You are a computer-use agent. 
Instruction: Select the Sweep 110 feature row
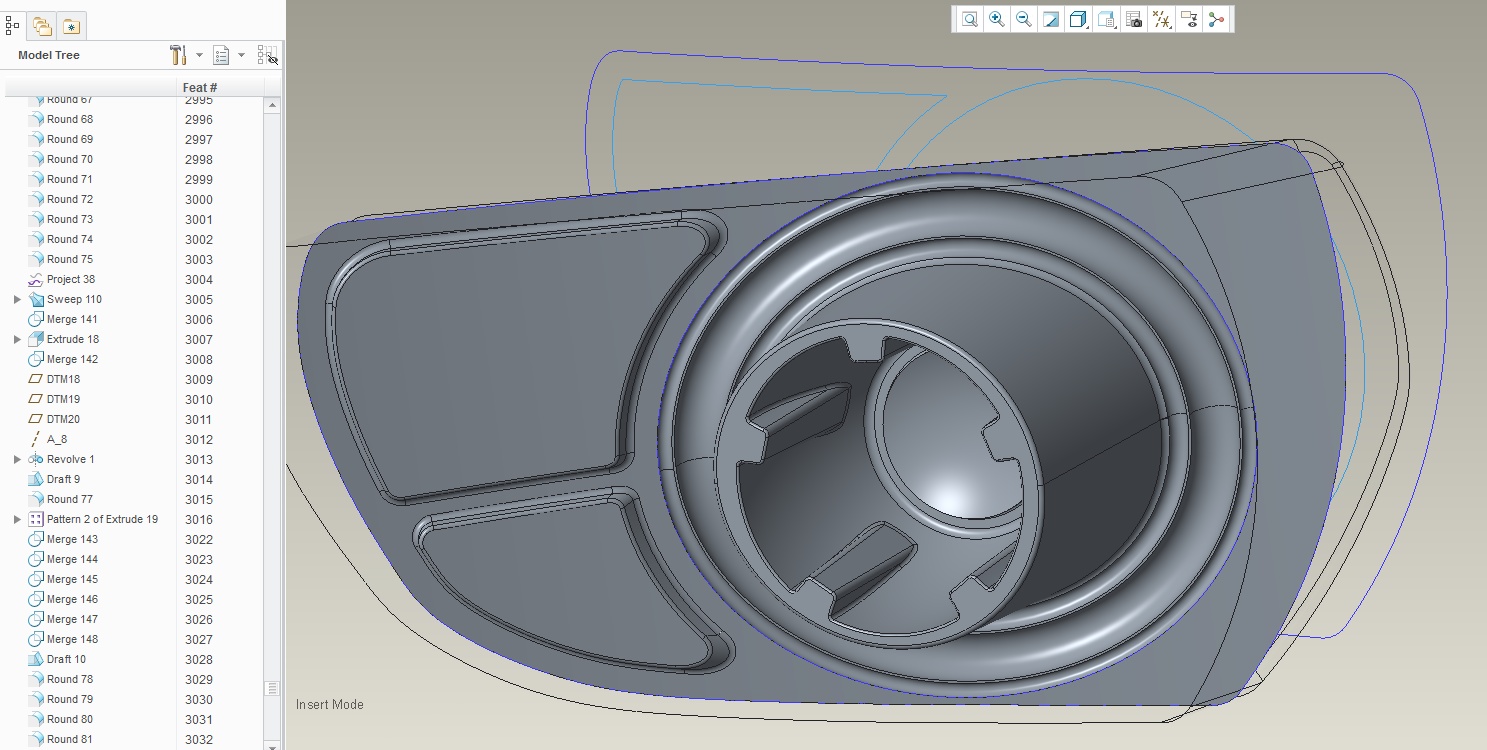click(x=74, y=299)
